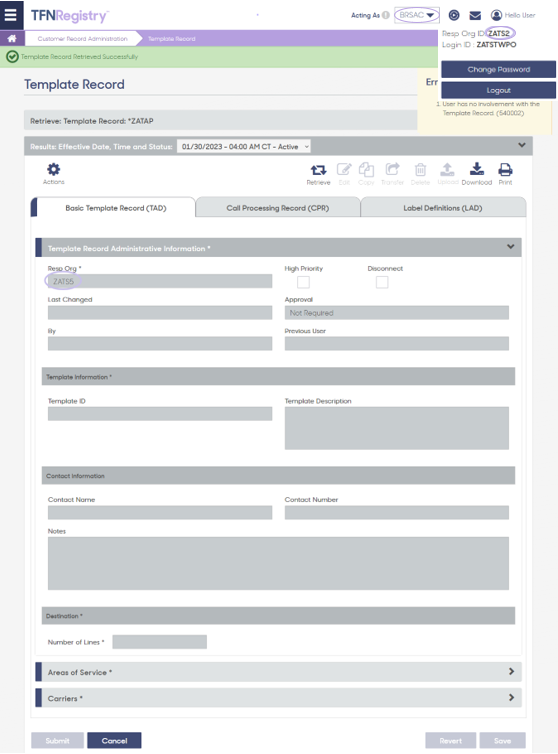This screenshot has width=558, height=754.
Task: Expand the Areas of Service section
Action: pos(279,672)
